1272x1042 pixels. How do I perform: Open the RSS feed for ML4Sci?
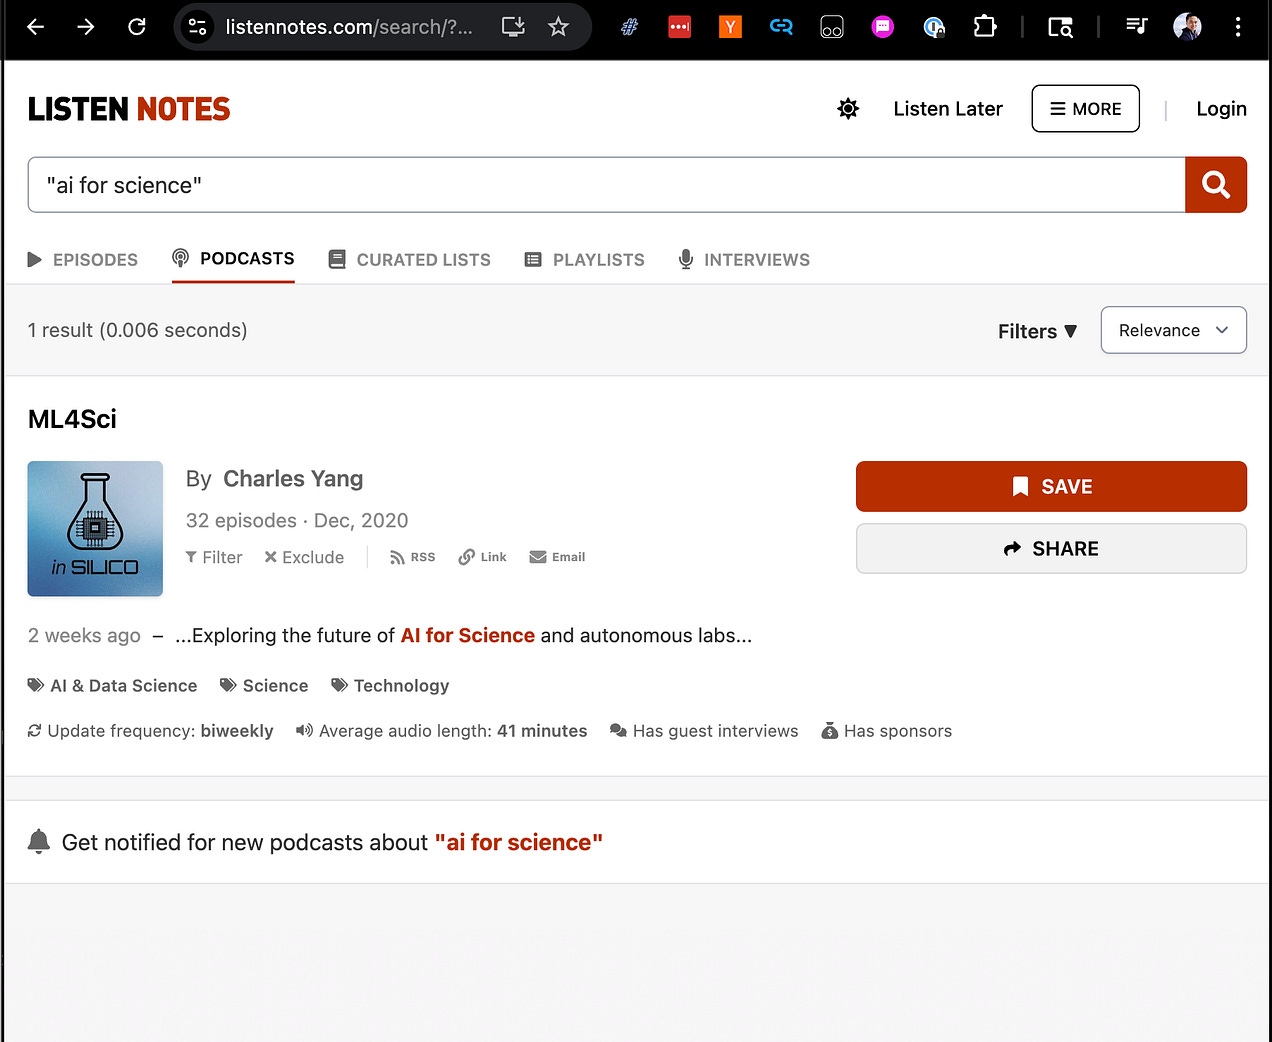412,557
